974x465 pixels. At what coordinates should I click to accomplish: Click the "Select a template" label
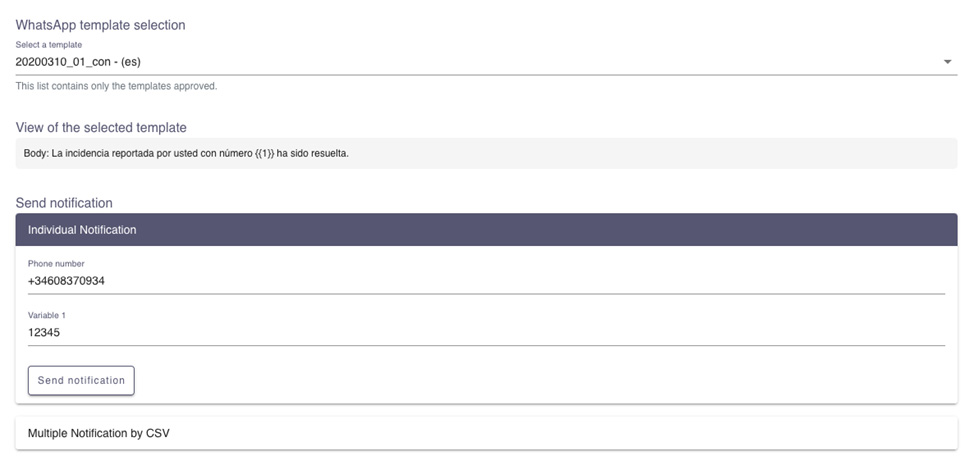point(49,45)
